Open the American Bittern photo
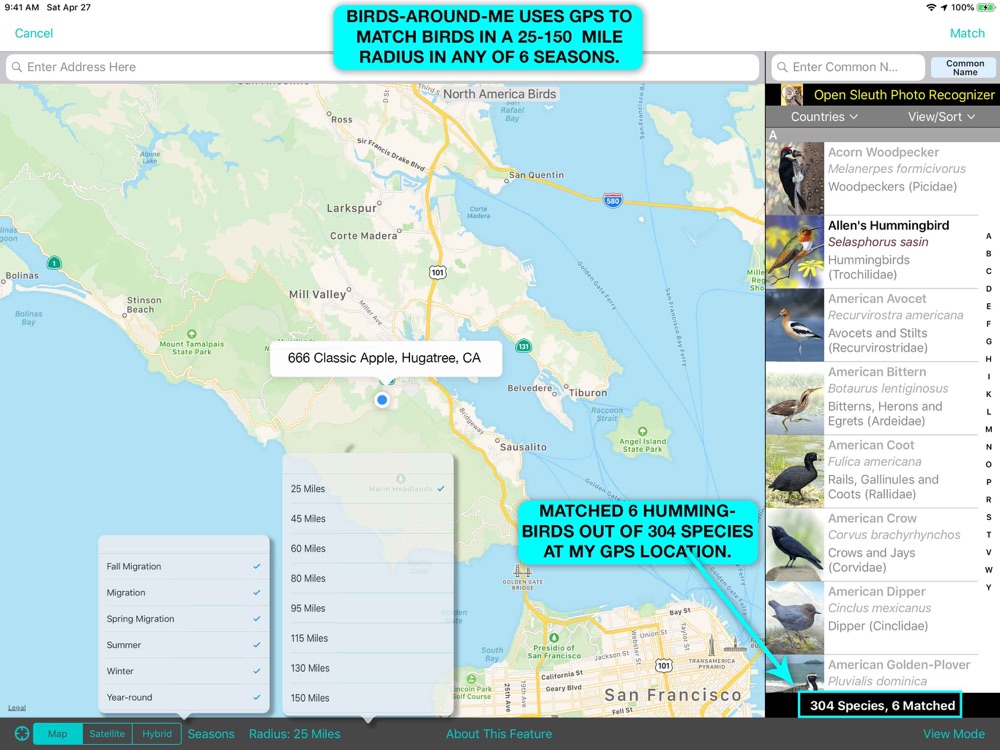The height and width of the screenshot is (750, 1000). [795, 398]
